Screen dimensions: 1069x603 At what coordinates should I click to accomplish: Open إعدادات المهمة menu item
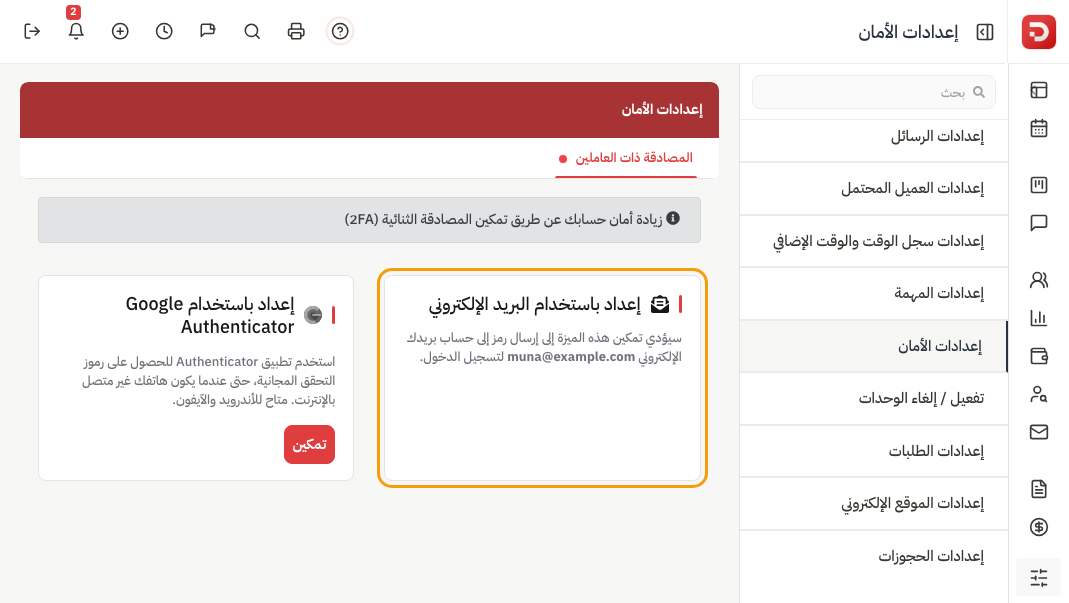873,293
